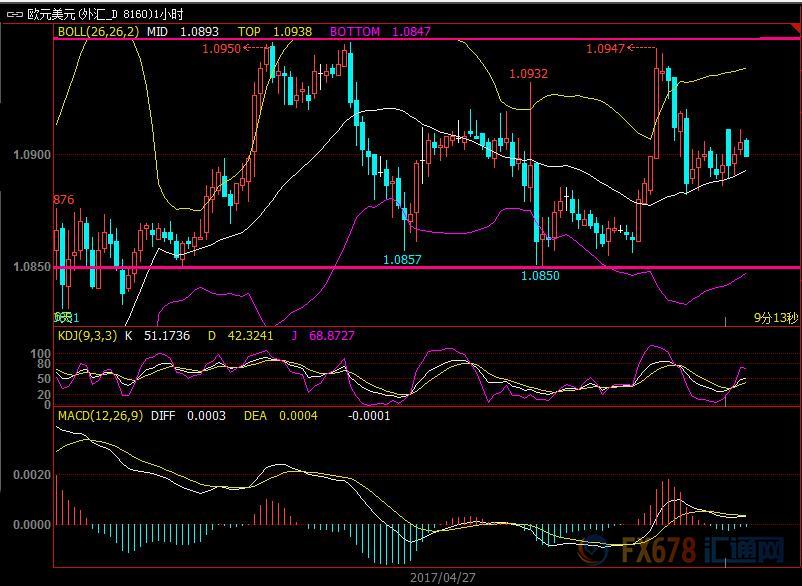Click the 9分13秒 countdown timer
The image size is (802, 586).
(775, 317)
